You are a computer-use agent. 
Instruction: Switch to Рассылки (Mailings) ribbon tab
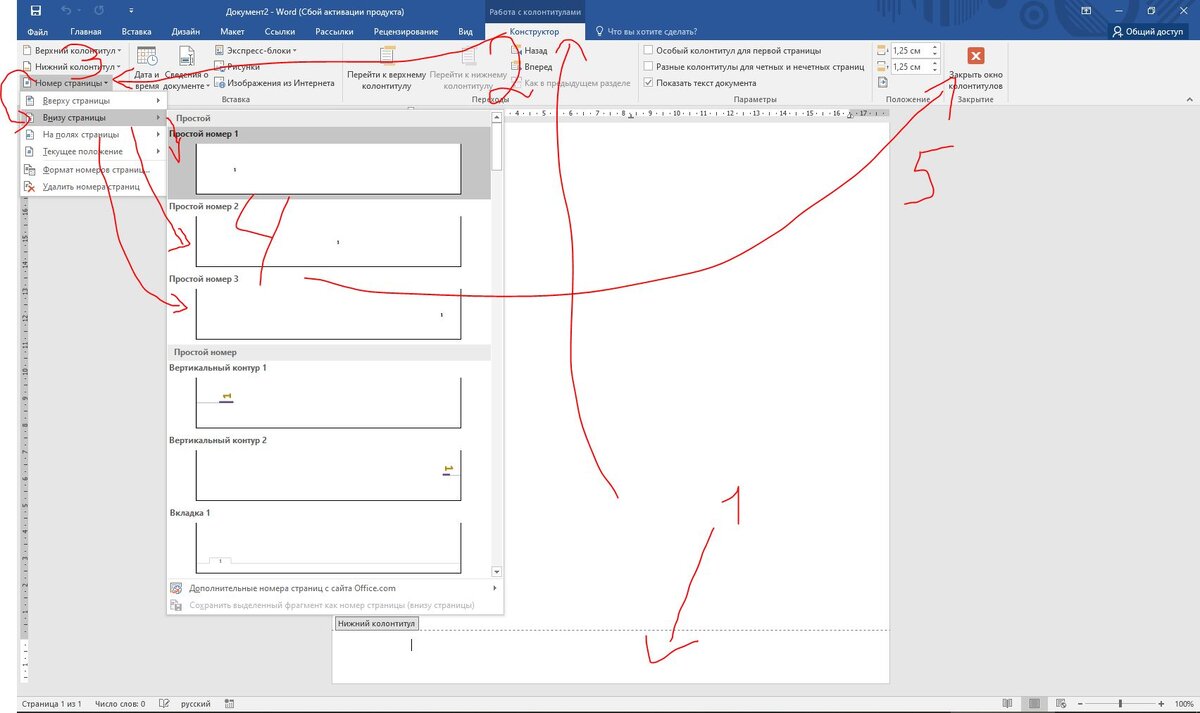tap(334, 32)
